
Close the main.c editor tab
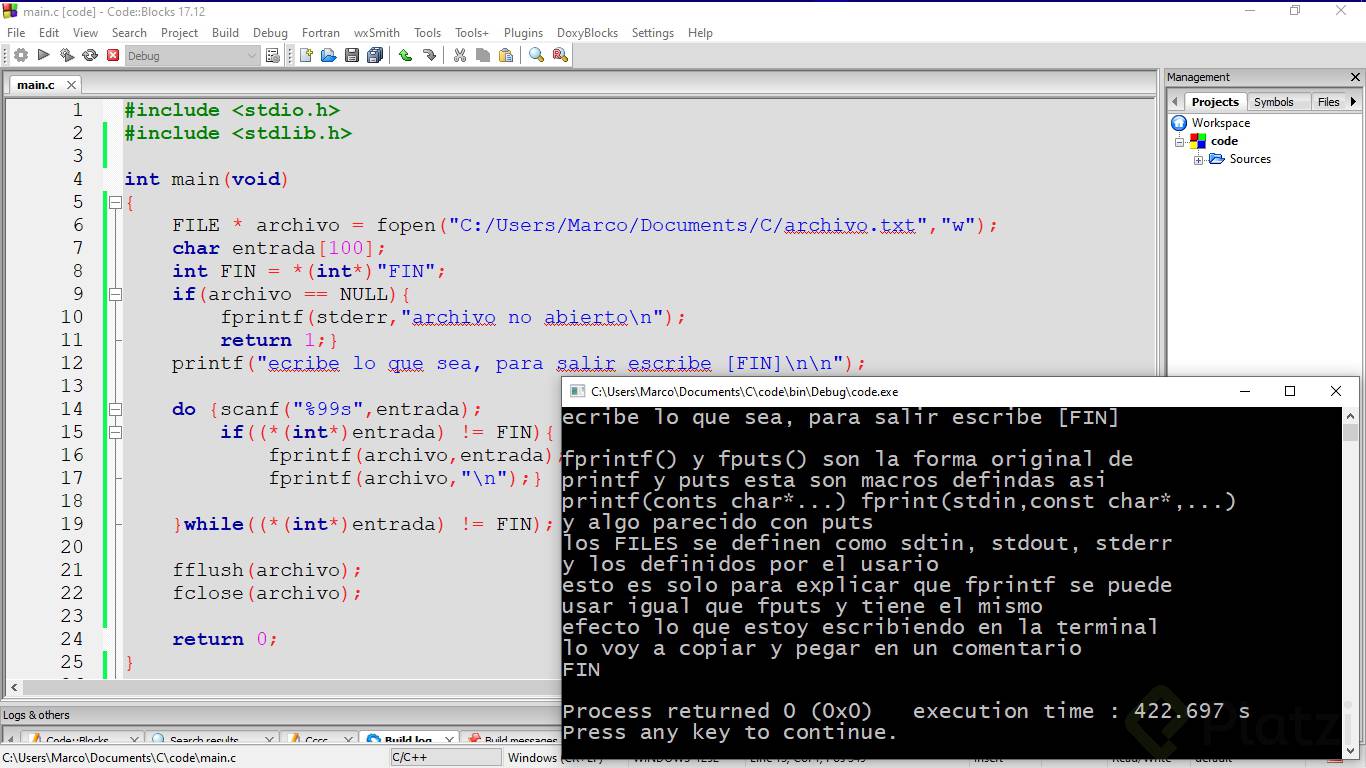[x=72, y=86]
